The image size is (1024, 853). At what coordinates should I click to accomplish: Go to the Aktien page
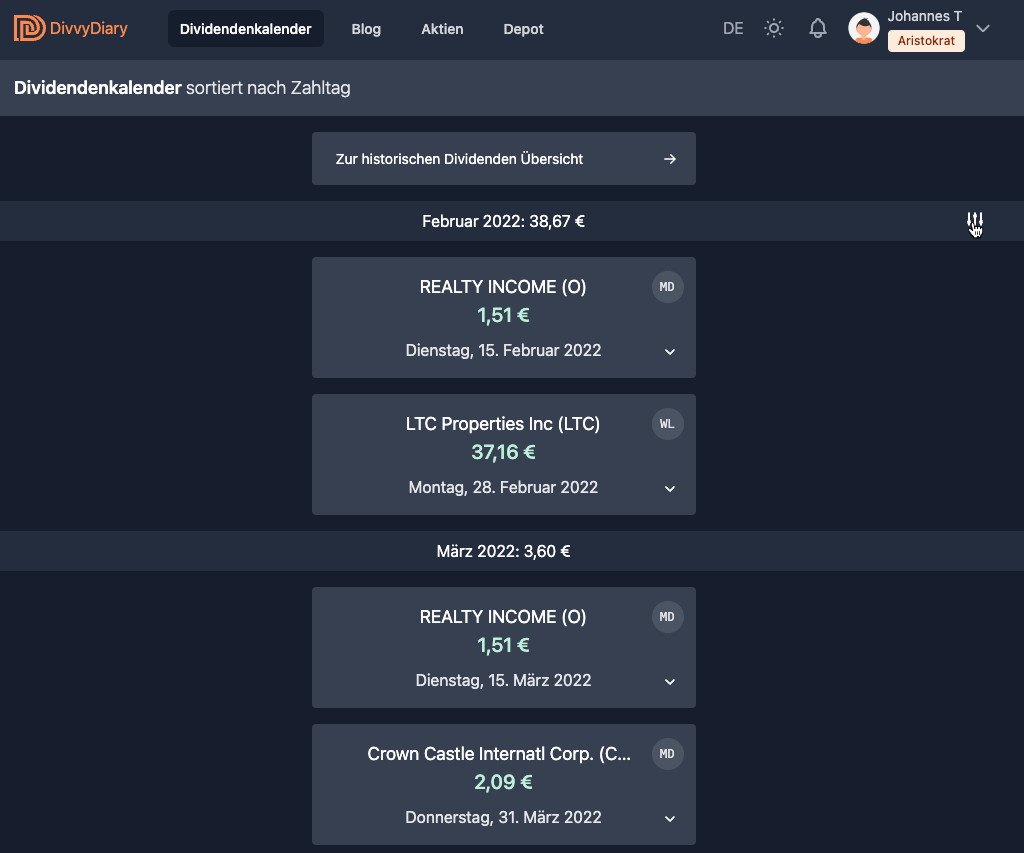(x=442, y=29)
